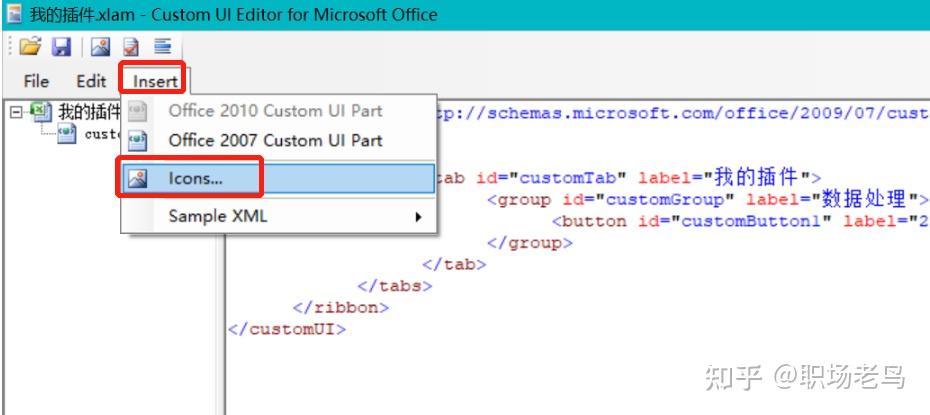Image resolution: width=930 pixels, height=415 pixels.
Task: Expand the Sample XML submenu arrow
Action: point(419,216)
